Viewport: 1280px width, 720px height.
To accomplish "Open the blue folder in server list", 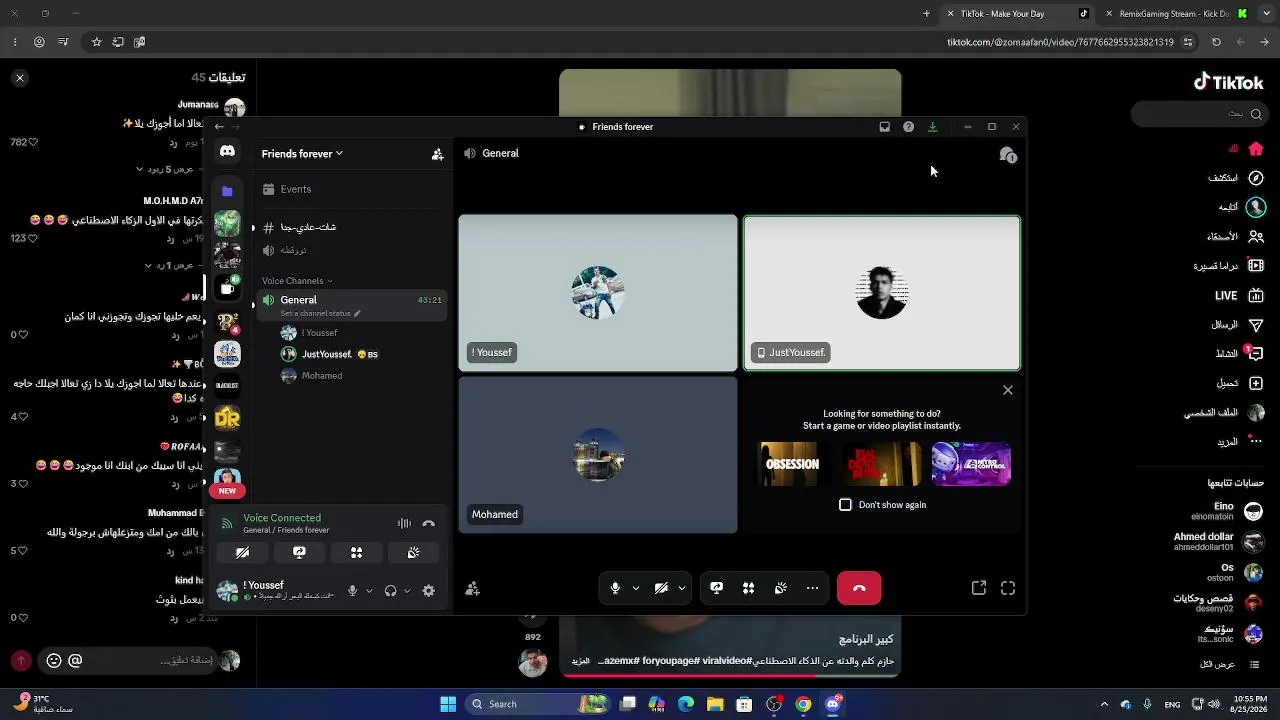I will pyautogui.click(x=227, y=190).
